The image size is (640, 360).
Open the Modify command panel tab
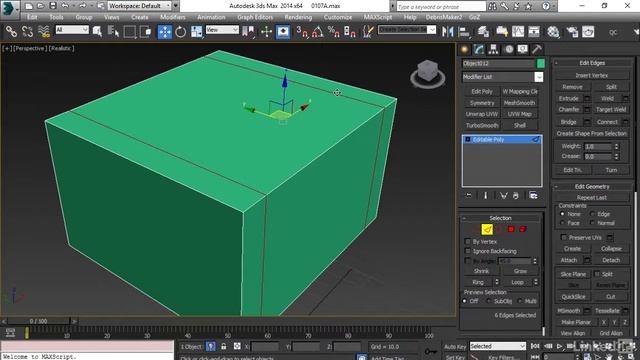479,49
